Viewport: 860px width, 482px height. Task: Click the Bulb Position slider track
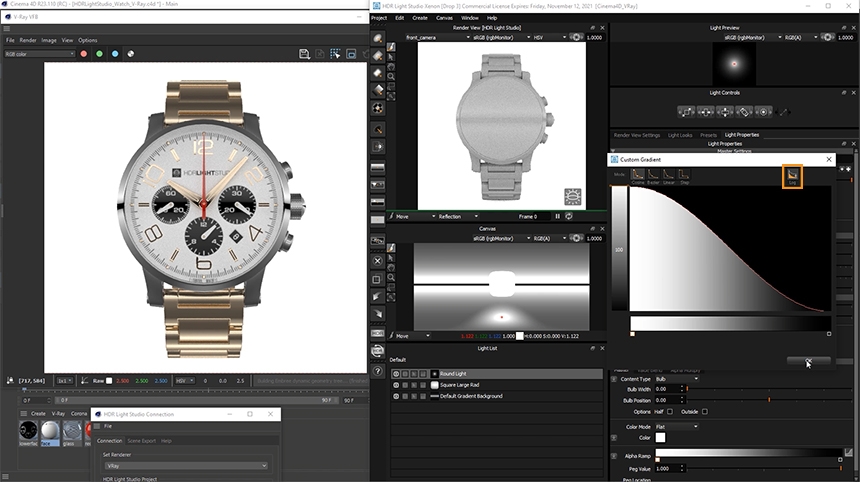(x=769, y=400)
